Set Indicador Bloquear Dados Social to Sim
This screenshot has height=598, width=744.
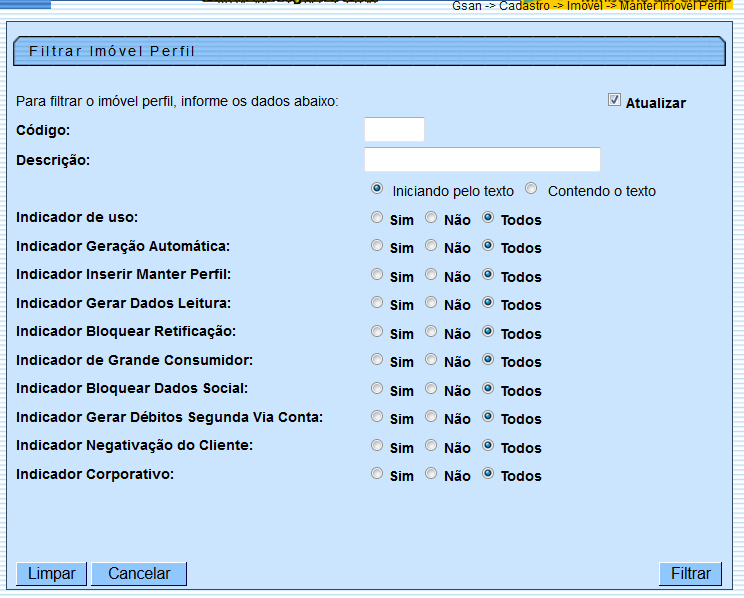coord(377,388)
